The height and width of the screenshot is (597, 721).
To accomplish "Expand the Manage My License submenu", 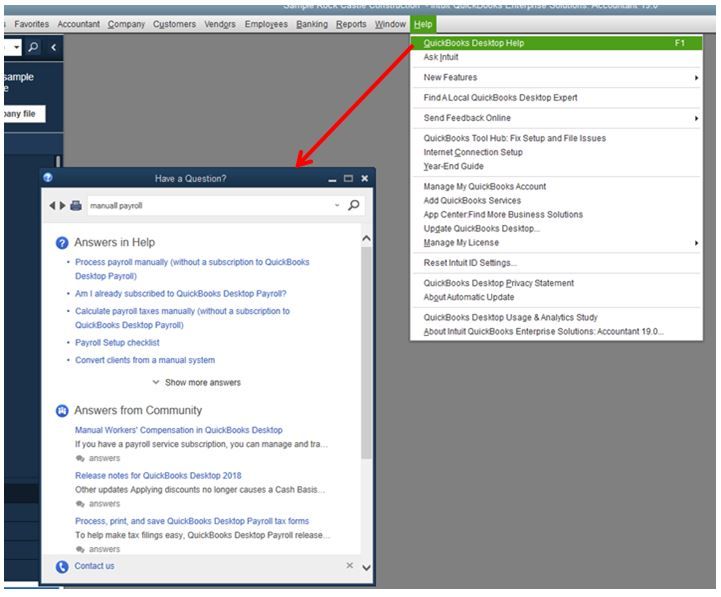I will point(556,242).
